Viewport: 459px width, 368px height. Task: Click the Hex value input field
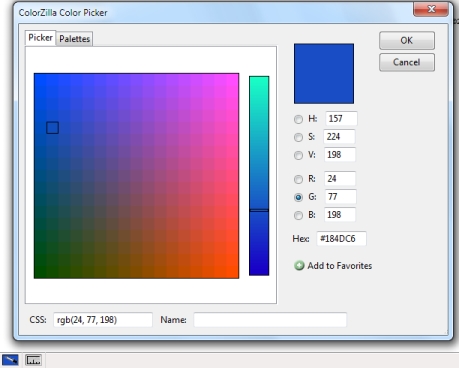[x=341, y=239]
